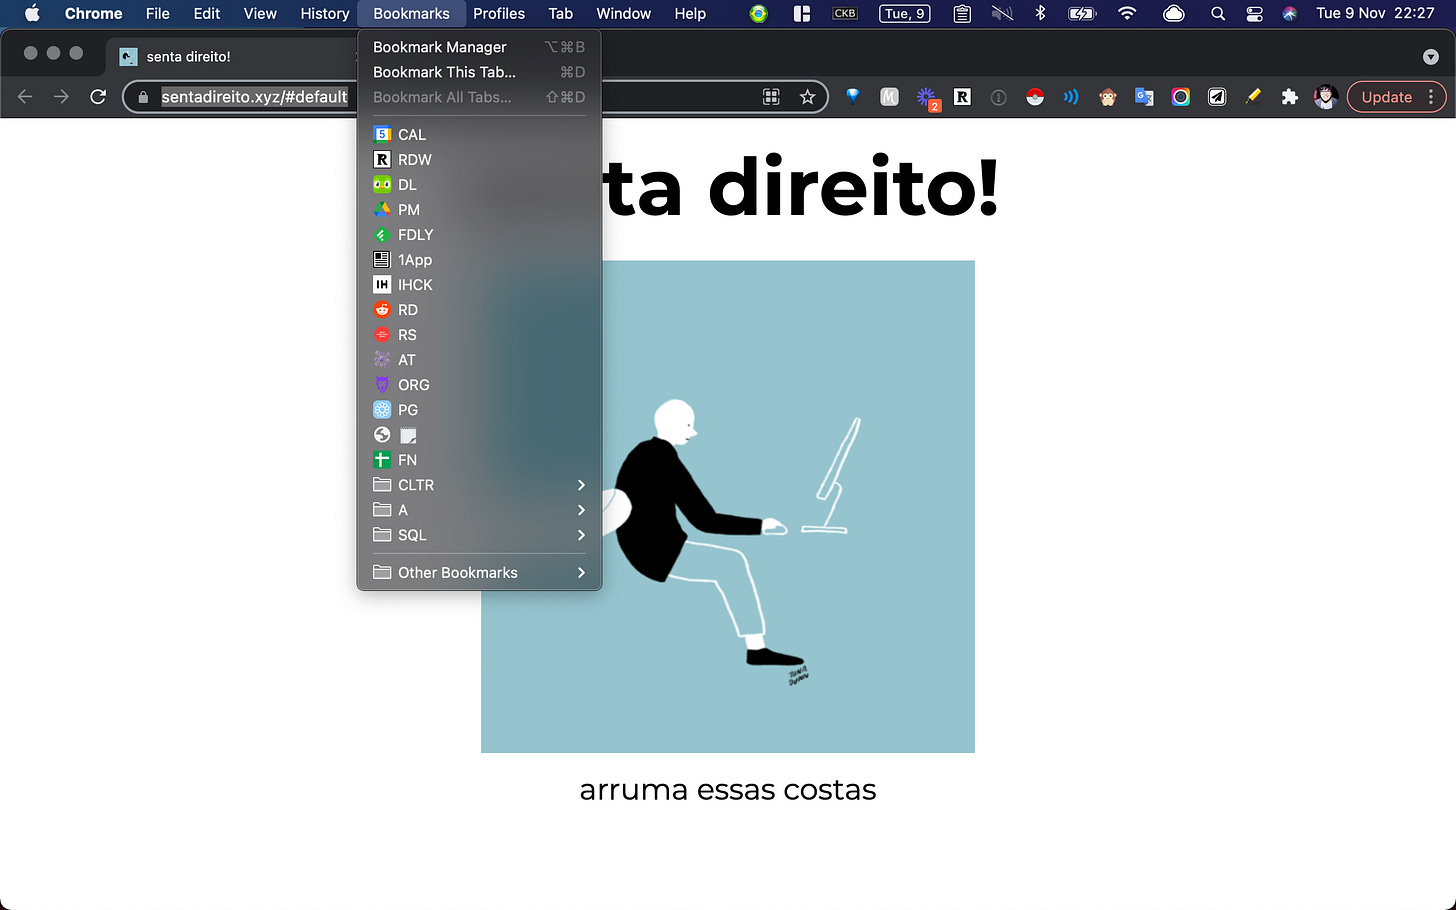The height and width of the screenshot is (910, 1456).
Task: Go forward to the next page
Action: pos(62,97)
